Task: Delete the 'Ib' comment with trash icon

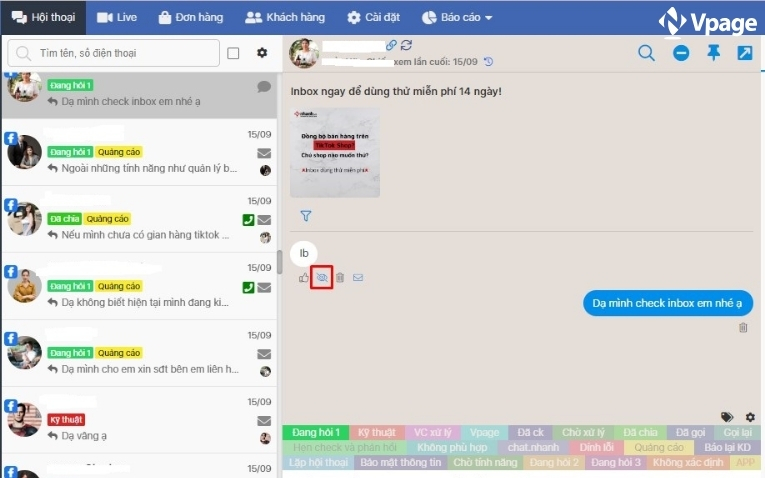Action: pos(340,278)
